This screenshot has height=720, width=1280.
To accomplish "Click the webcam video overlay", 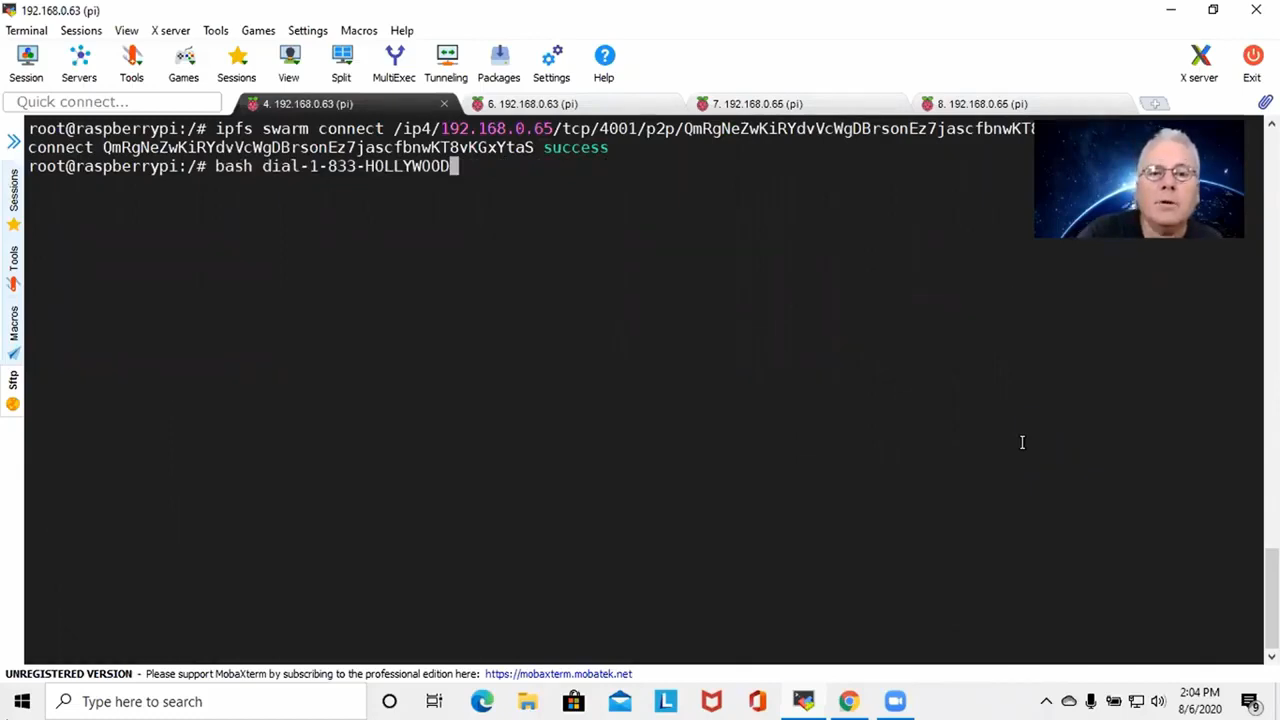I will pos(1139,179).
